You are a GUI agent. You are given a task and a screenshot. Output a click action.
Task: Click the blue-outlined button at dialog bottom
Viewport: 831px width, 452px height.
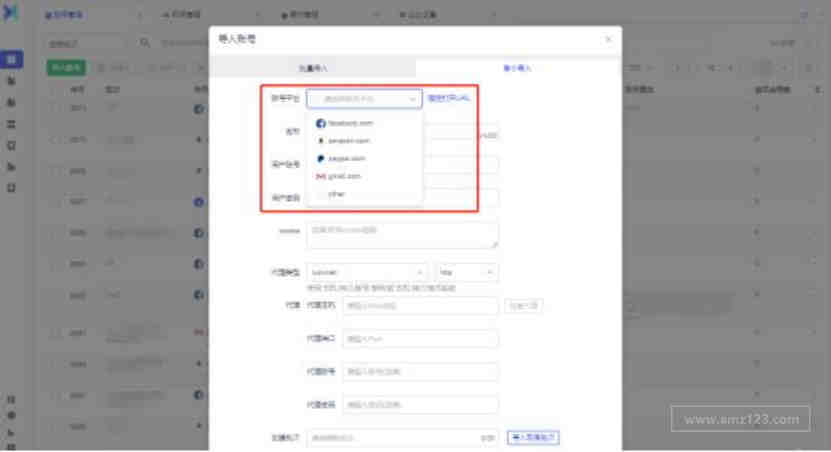click(533, 437)
